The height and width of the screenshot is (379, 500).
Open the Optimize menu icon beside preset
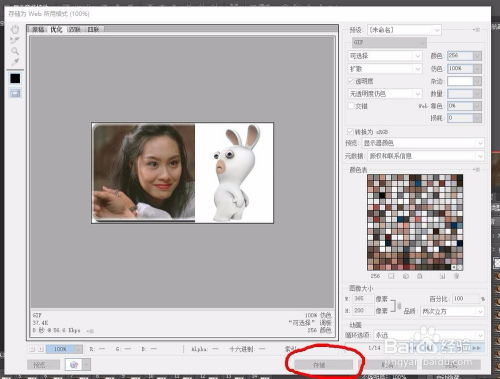[x=477, y=30]
